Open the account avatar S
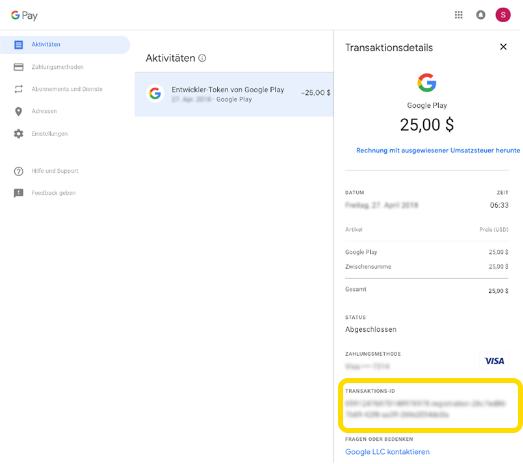Image resolution: width=523 pixels, height=464 pixels. click(x=503, y=15)
